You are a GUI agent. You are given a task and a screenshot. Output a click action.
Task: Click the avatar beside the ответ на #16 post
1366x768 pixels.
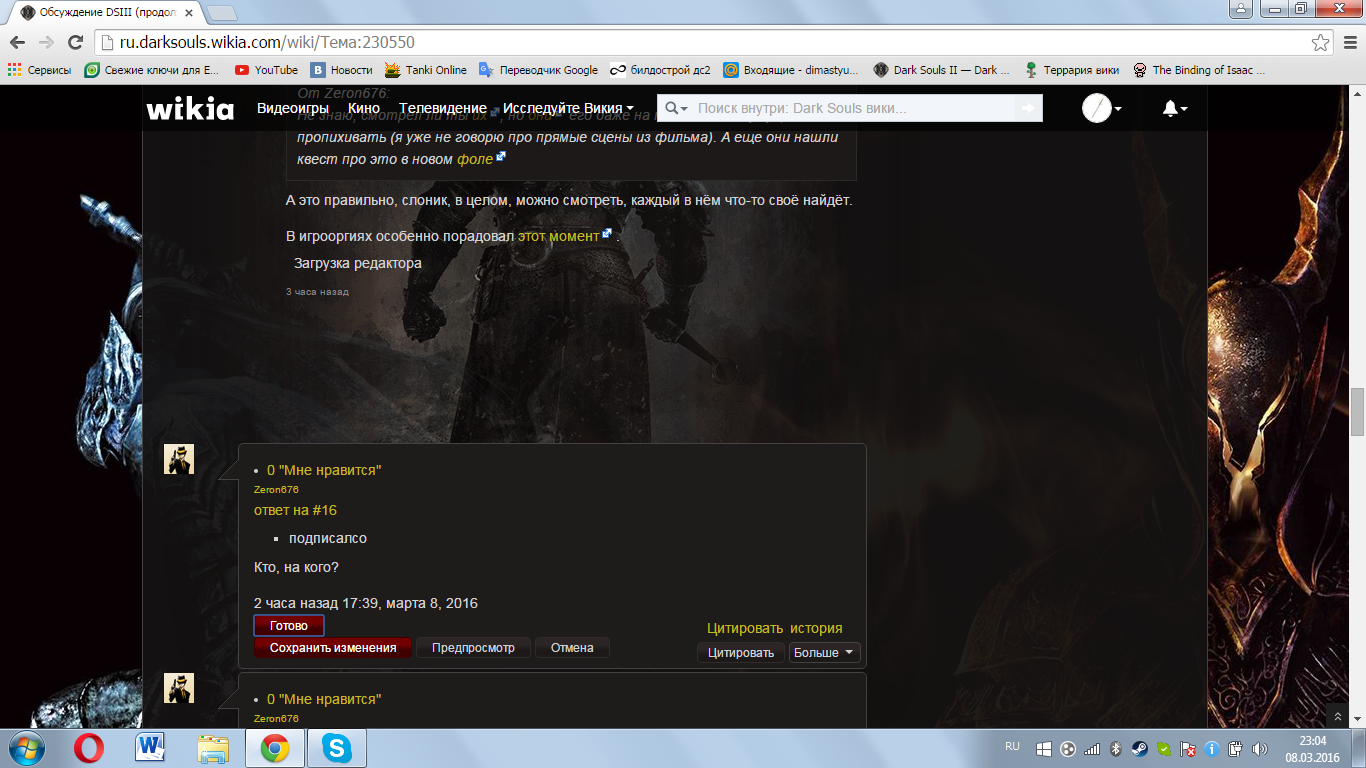(x=179, y=459)
